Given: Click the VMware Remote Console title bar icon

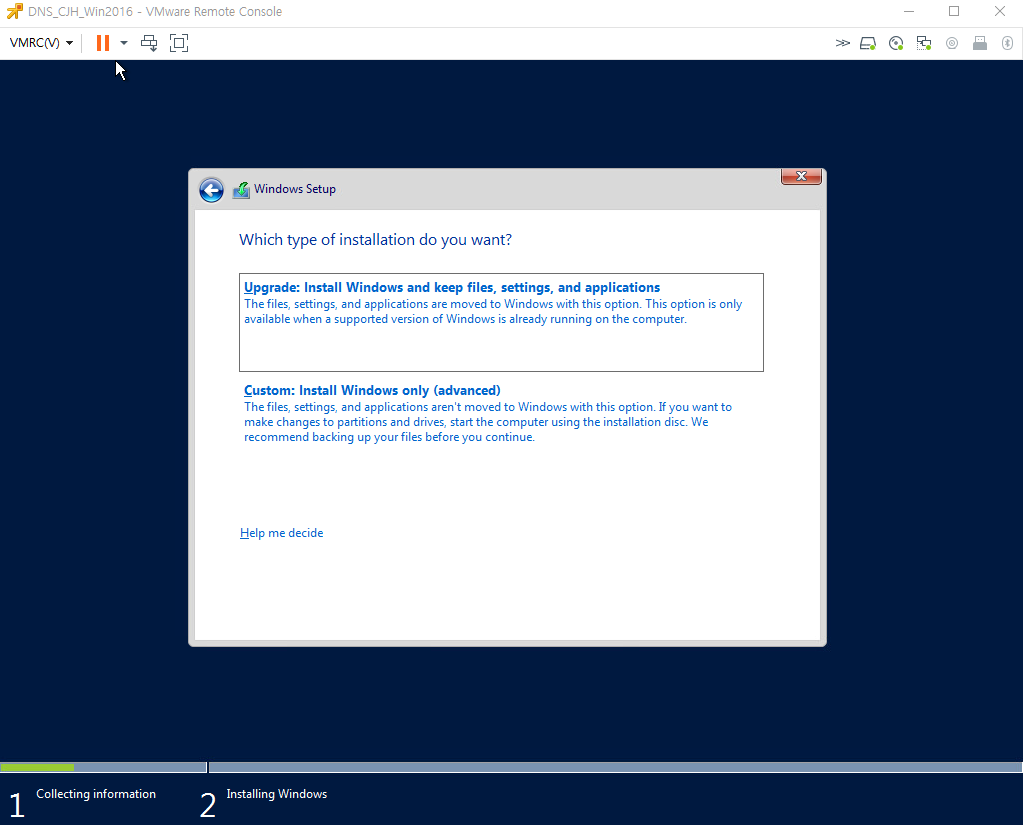Looking at the screenshot, I should (x=14, y=11).
